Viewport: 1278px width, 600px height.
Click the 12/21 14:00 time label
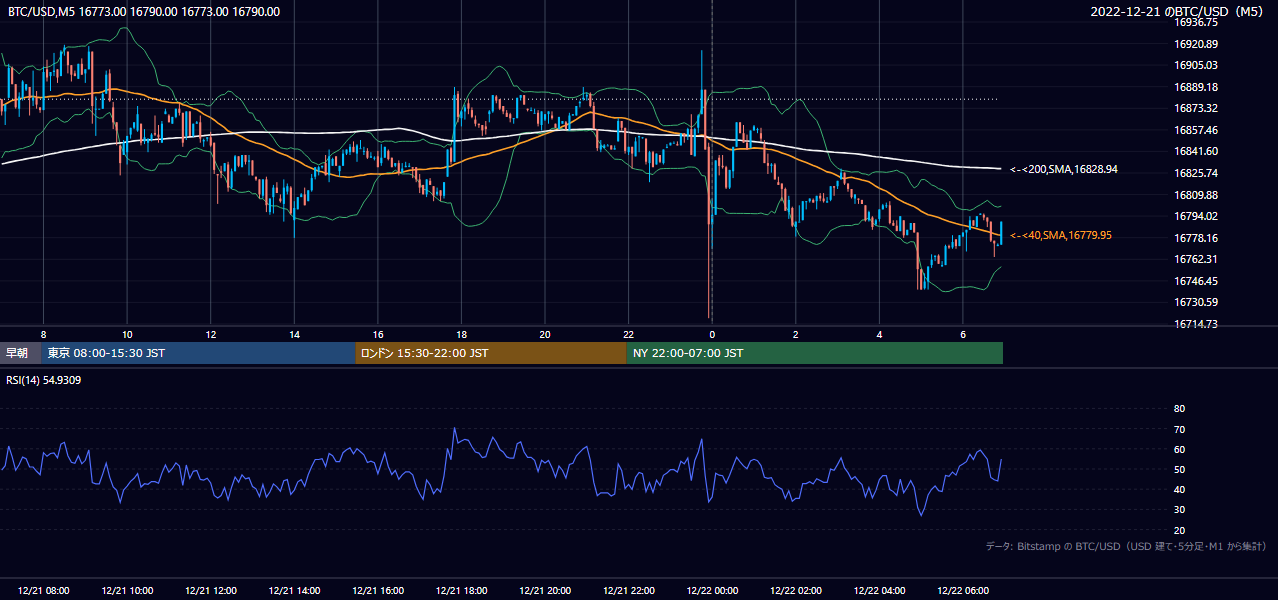point(294,591)
